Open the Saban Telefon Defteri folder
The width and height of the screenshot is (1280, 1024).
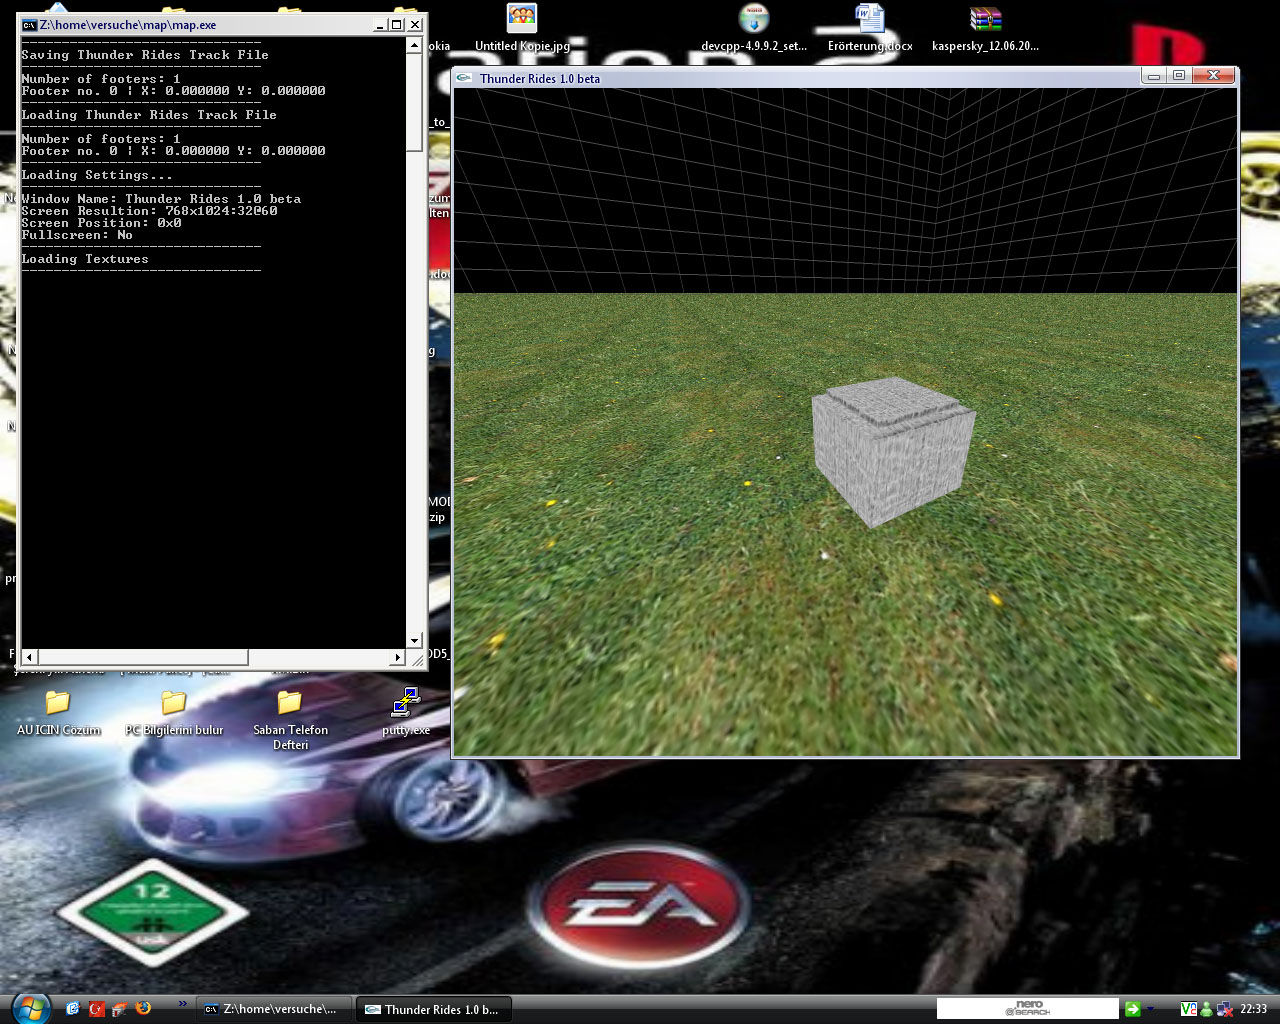click(x=290, y=702)
